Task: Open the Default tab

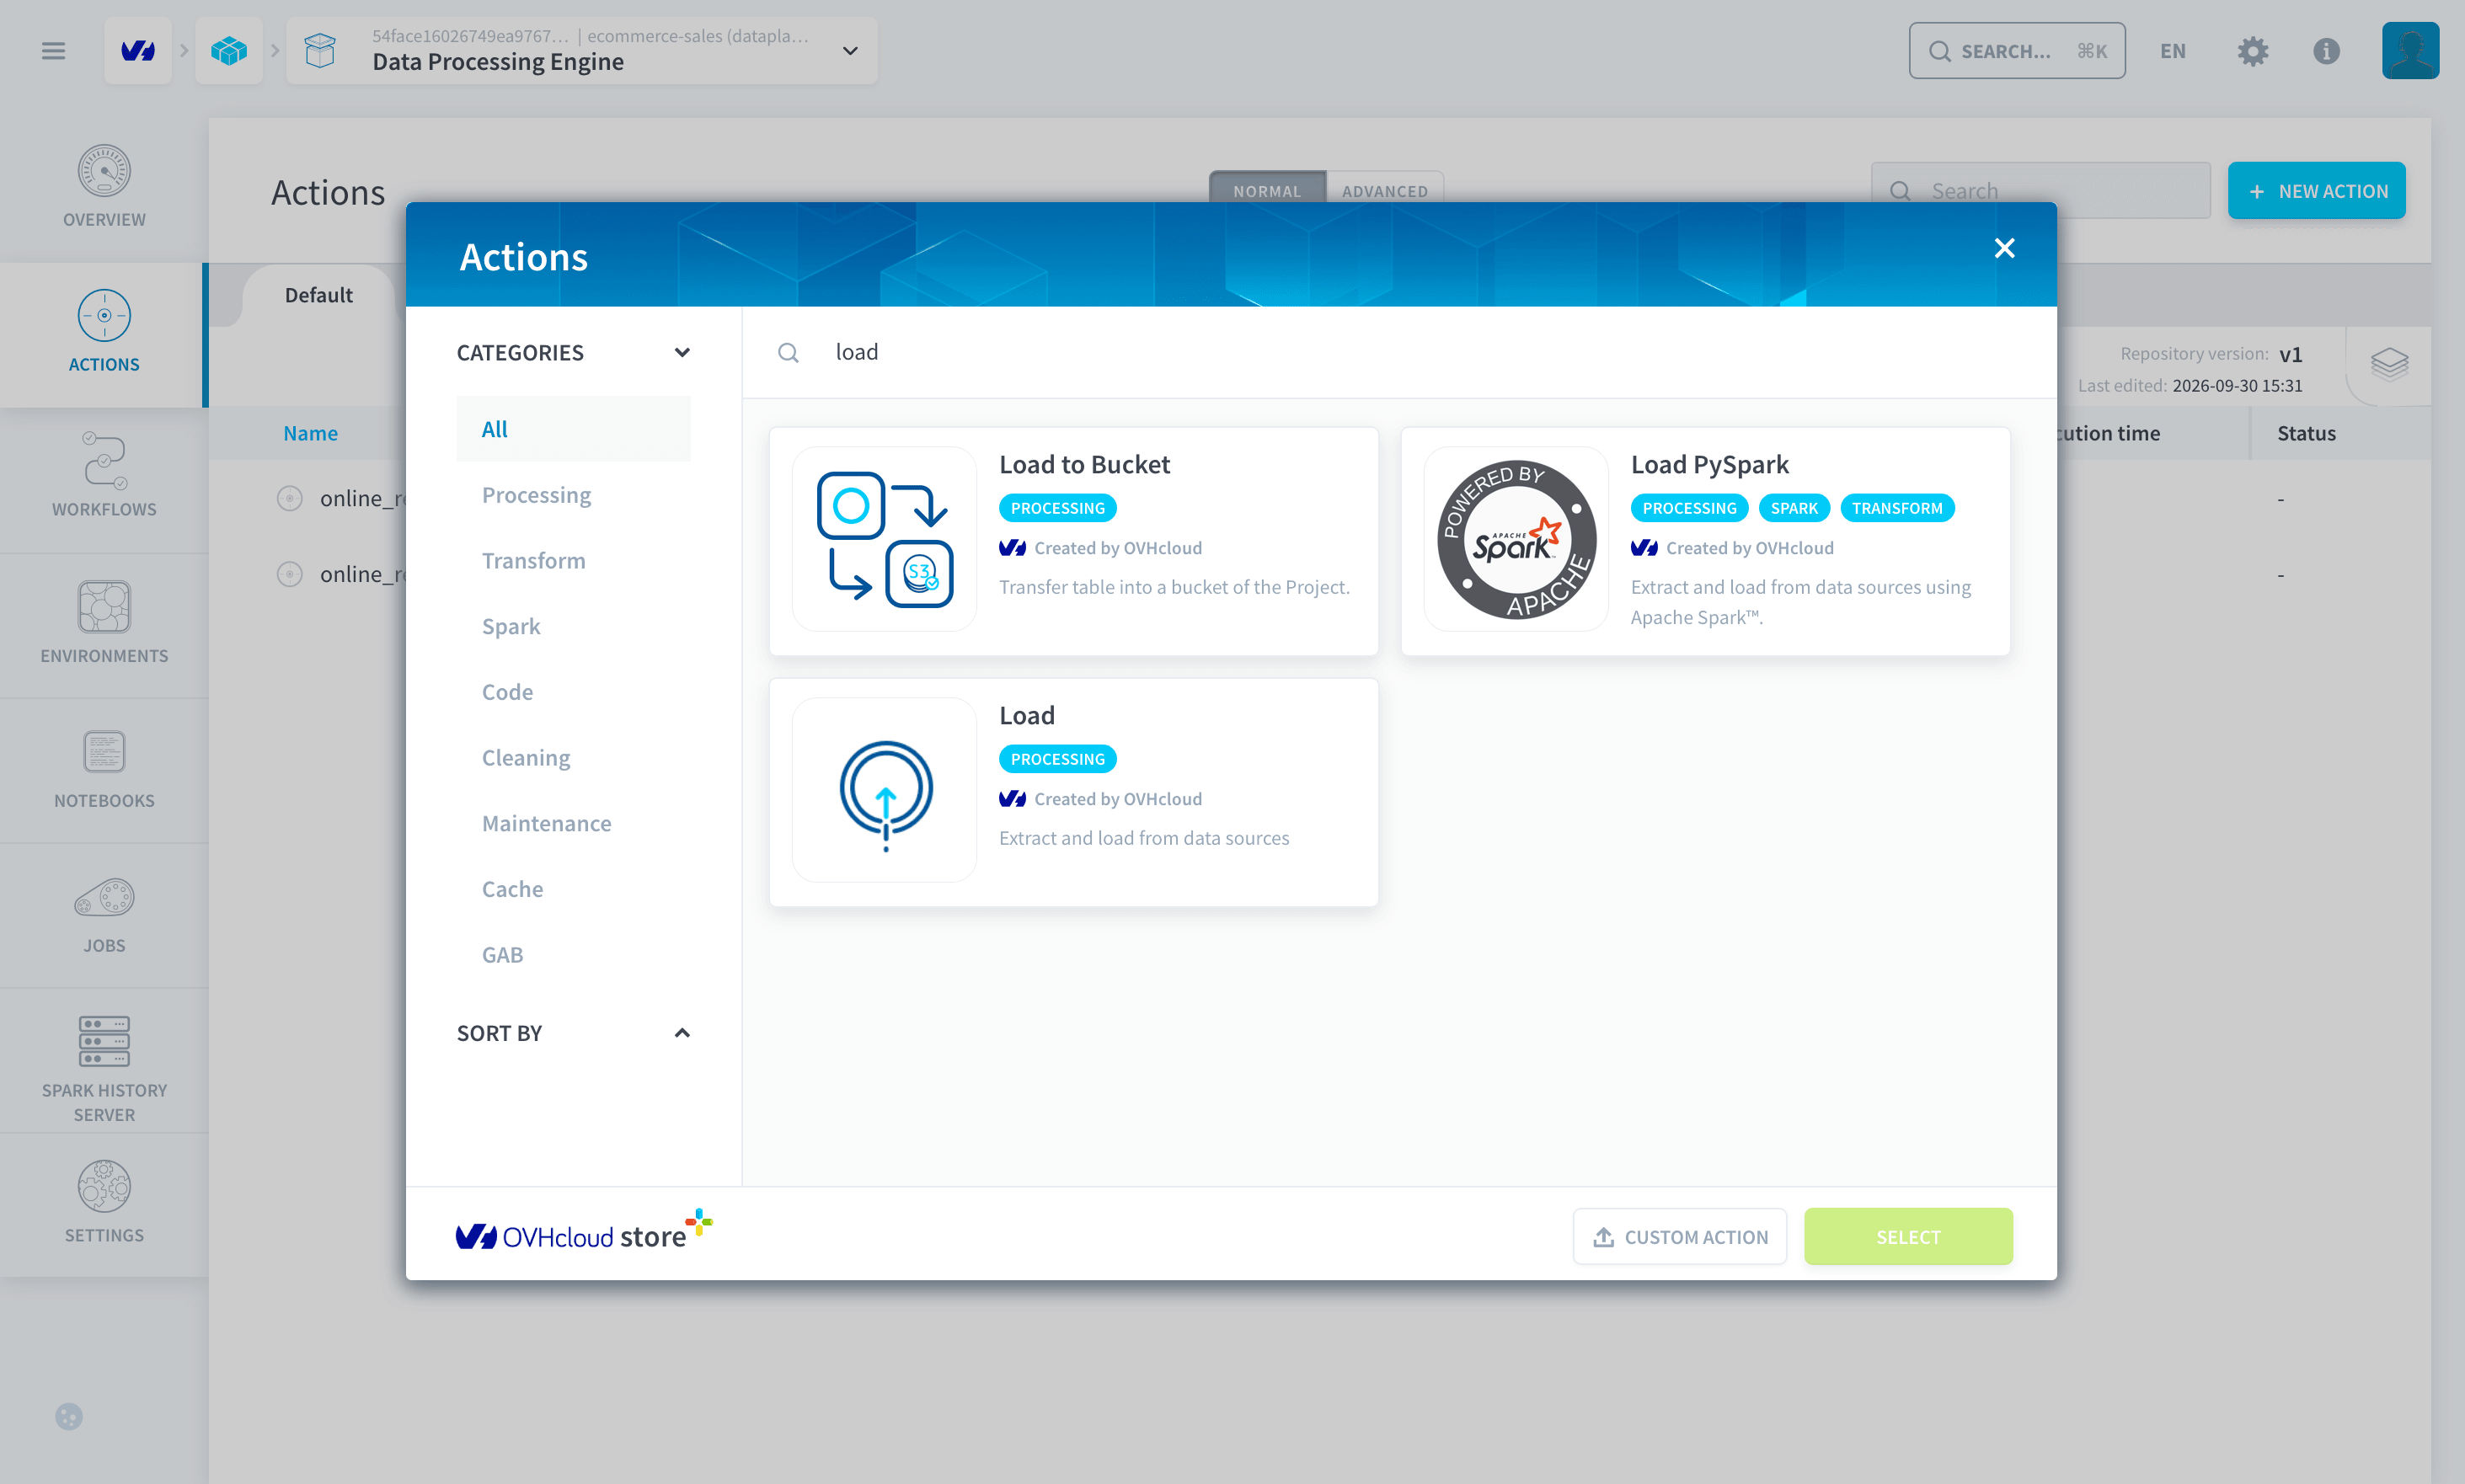Action: (318, 295)
